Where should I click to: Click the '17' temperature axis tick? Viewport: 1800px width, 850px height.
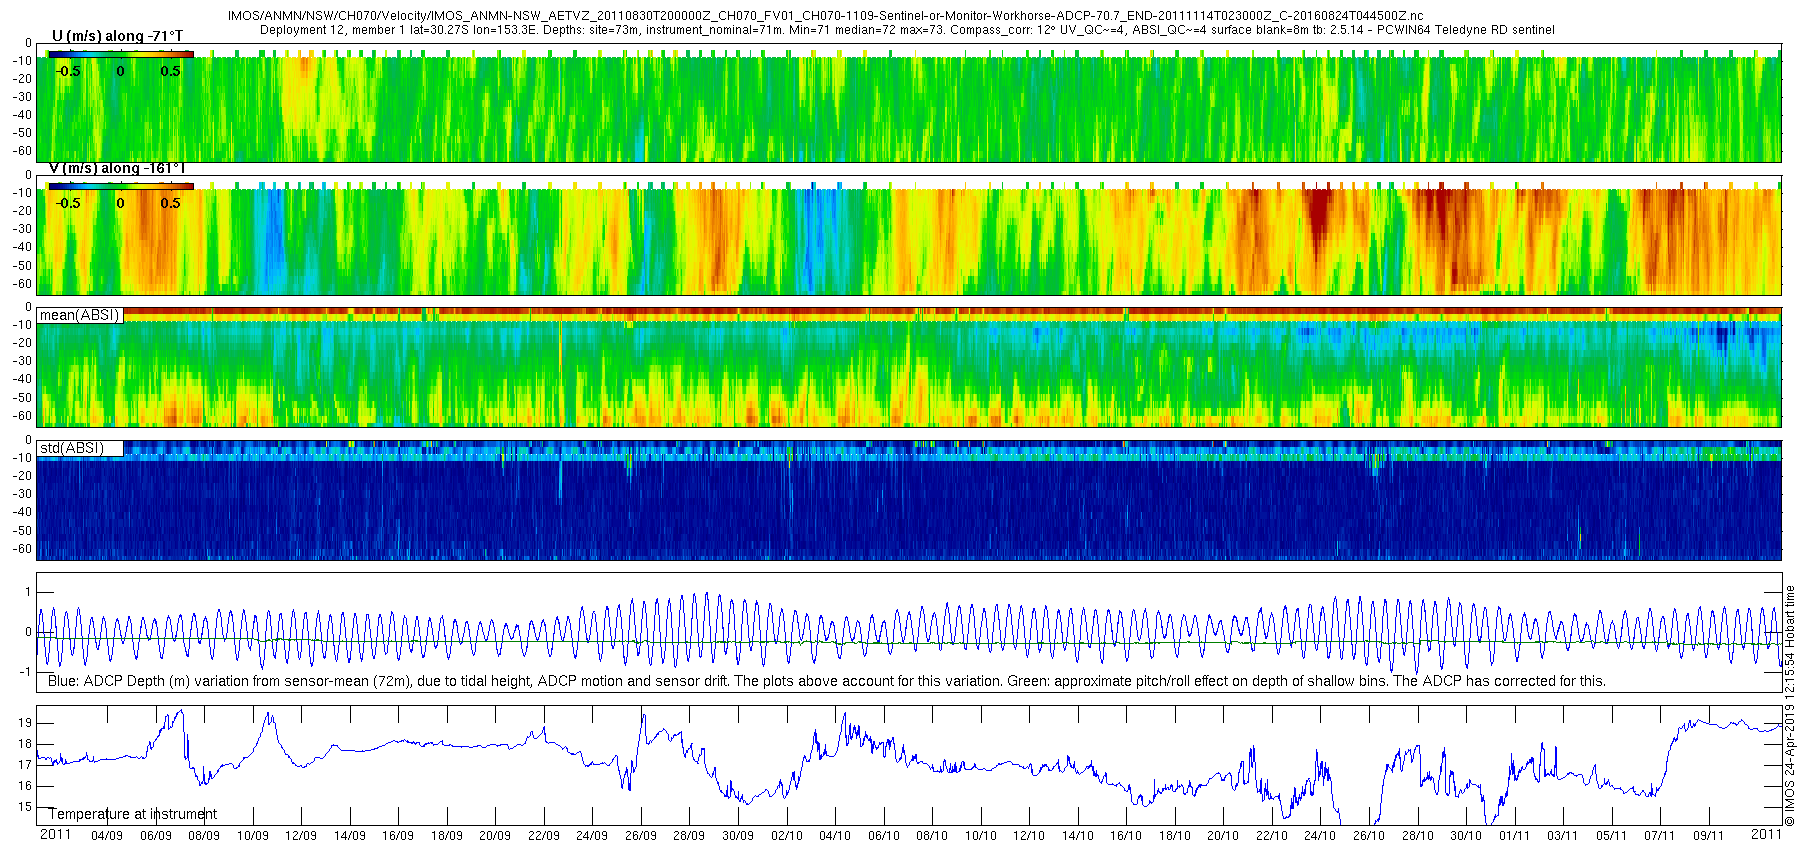pyautogui.click(x=25, y=765)
